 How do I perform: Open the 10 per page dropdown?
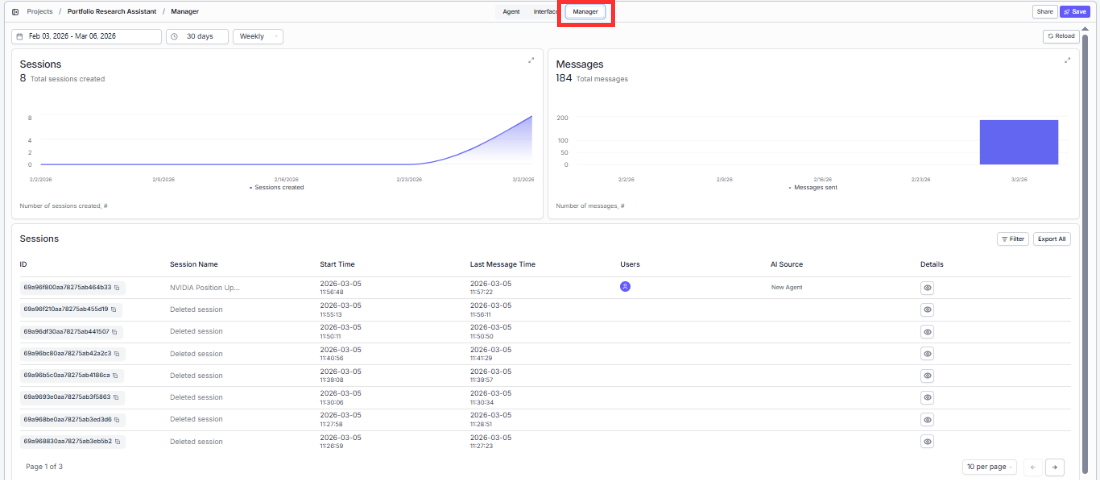(x=990, y=467)
